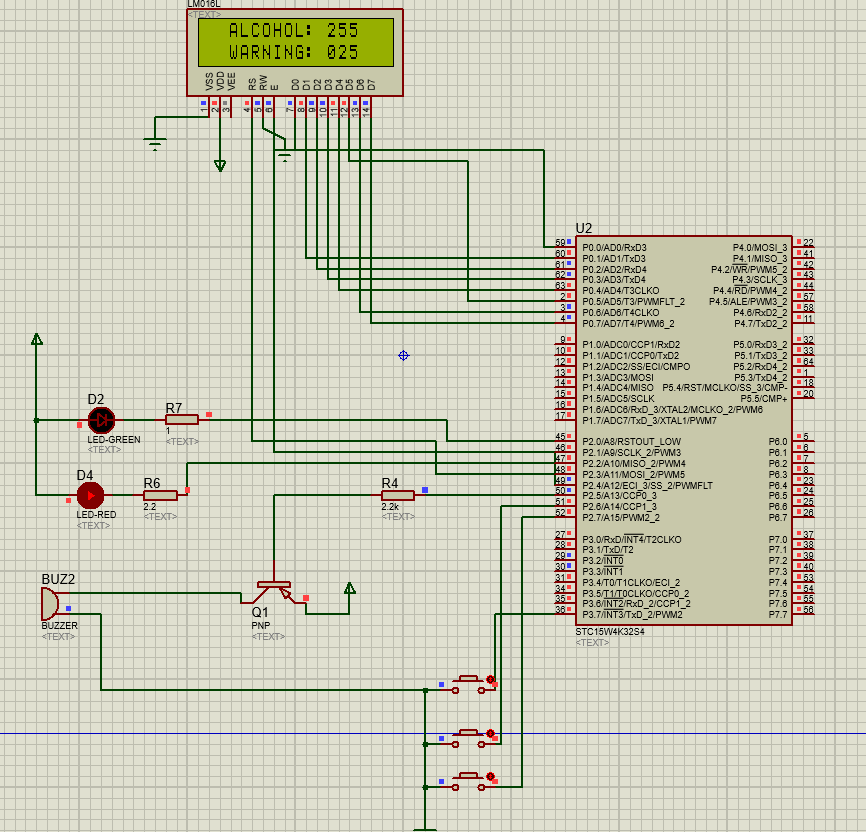The image size is (866, 832).
Task: Select resistor R4 in the schematic
Action: (398, 496)
